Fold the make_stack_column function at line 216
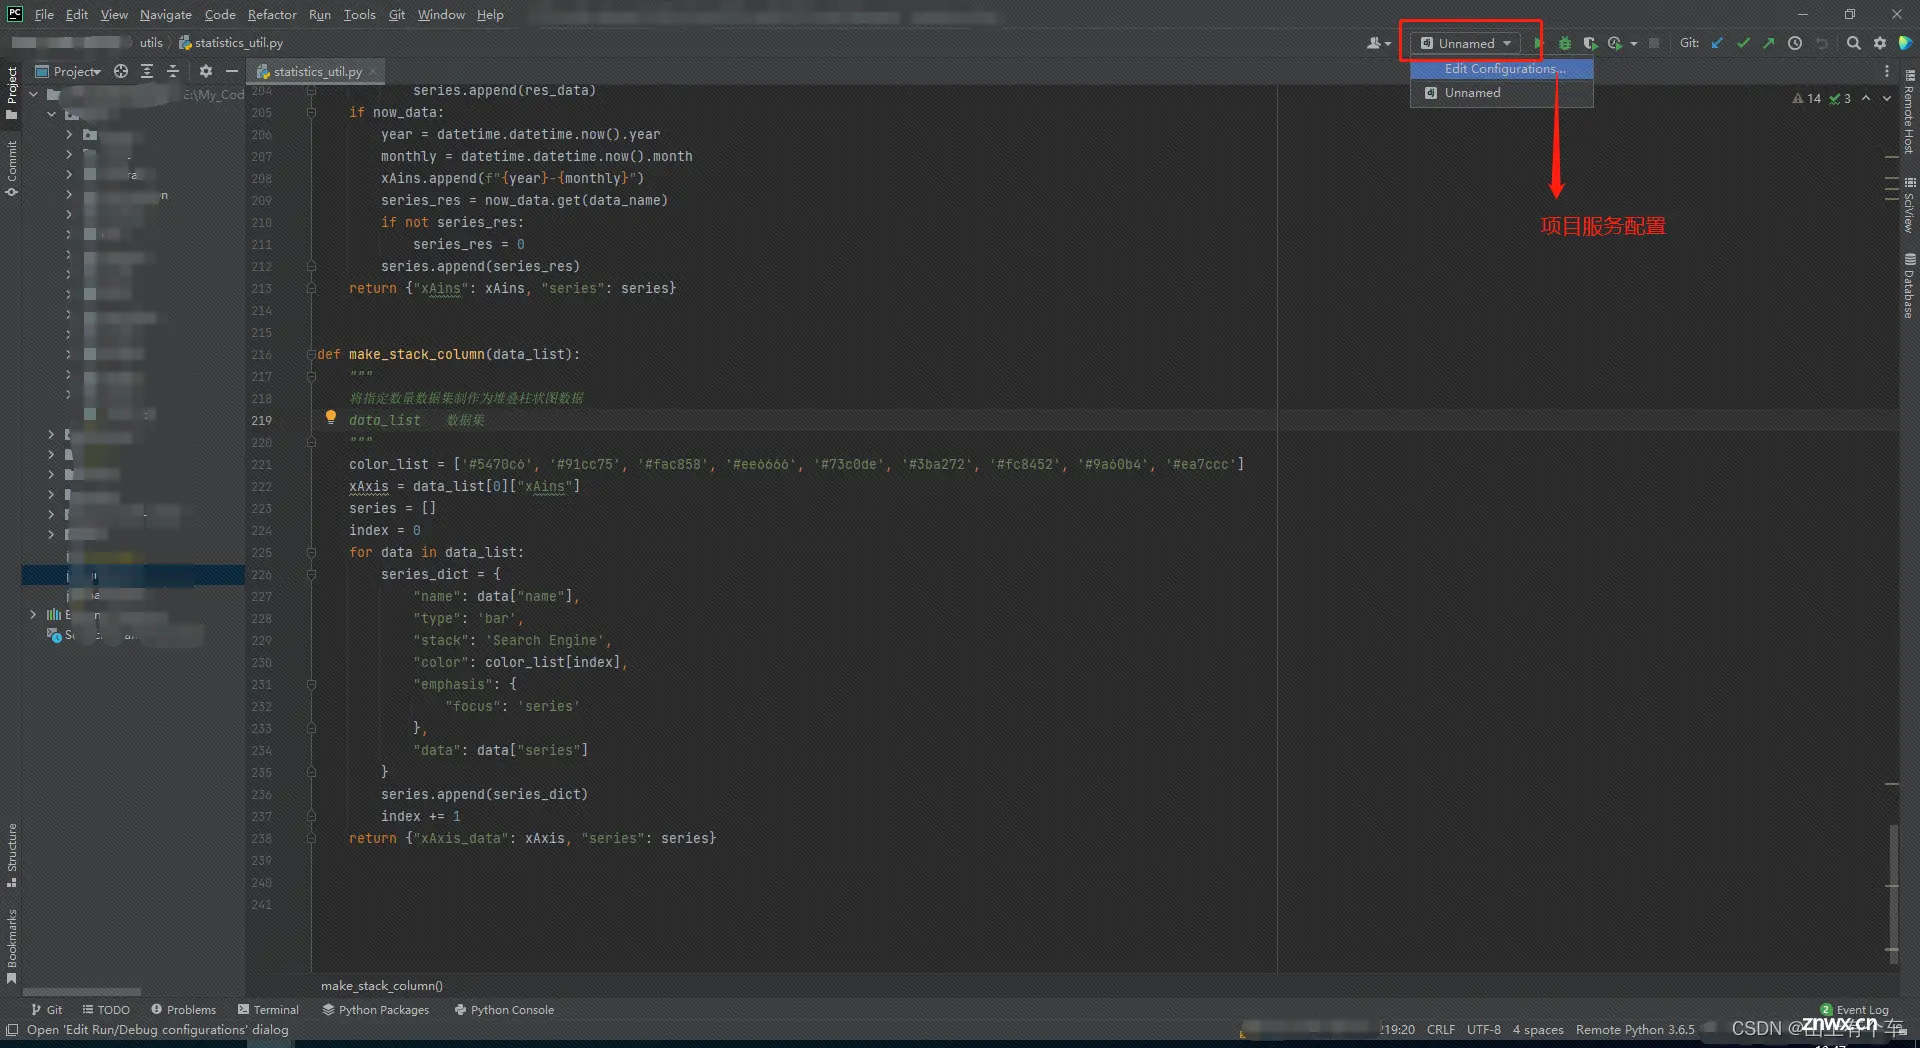Viewport: 1920px width, 1048px height. [311, 354]
